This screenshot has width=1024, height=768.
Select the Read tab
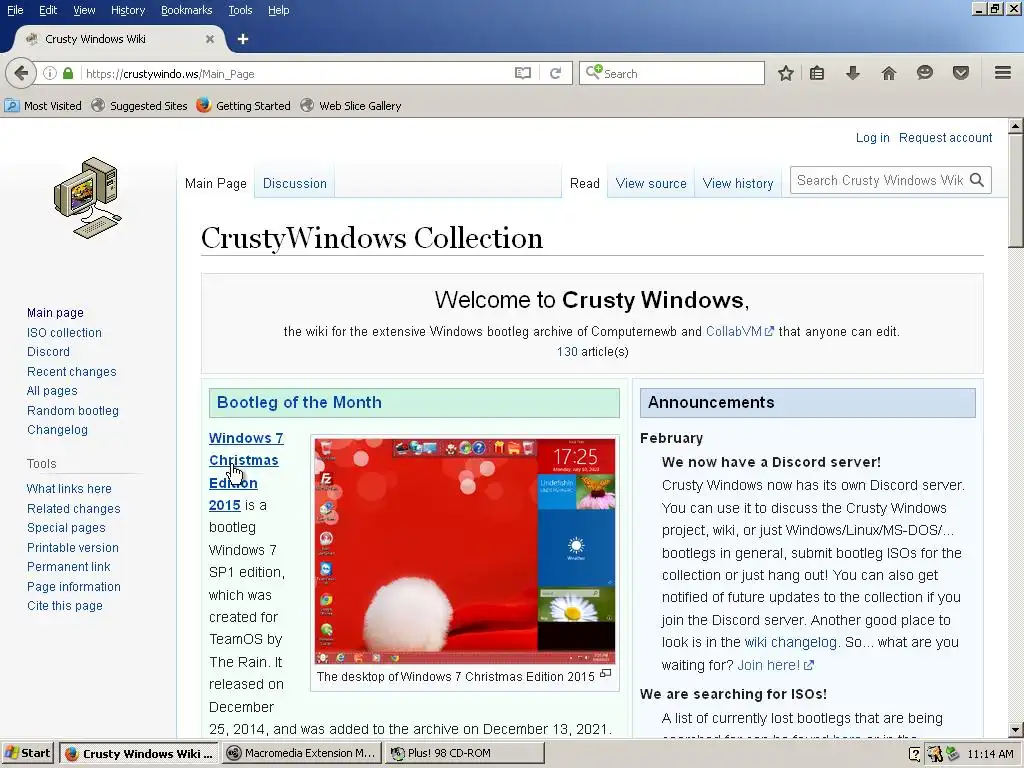584,184
